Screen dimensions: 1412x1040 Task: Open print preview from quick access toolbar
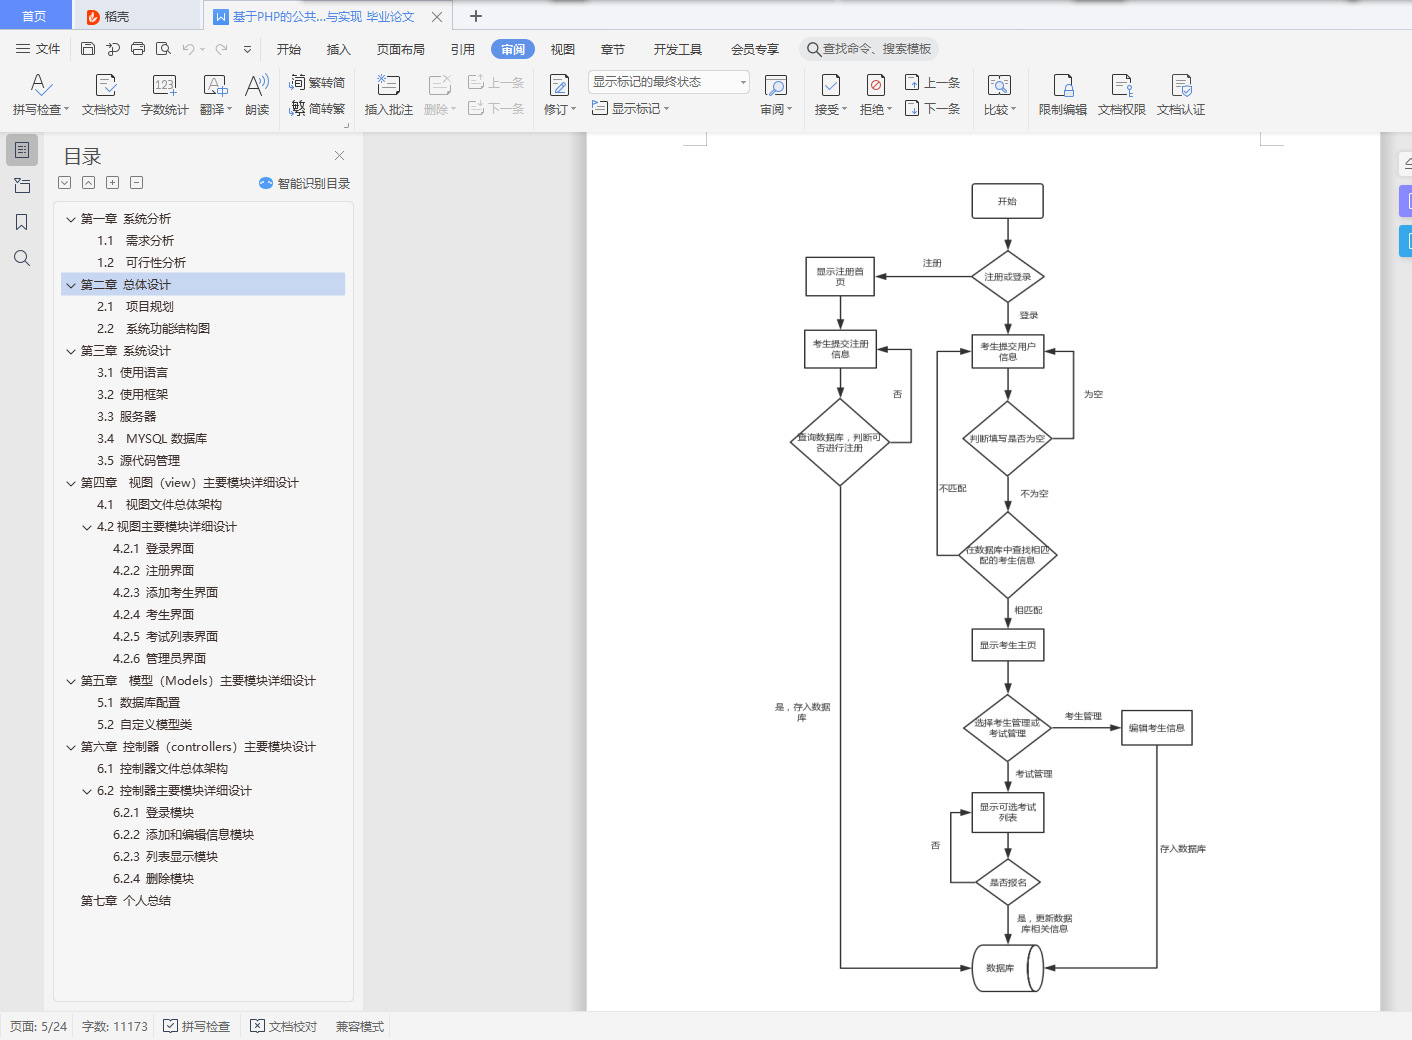(163, 49)
